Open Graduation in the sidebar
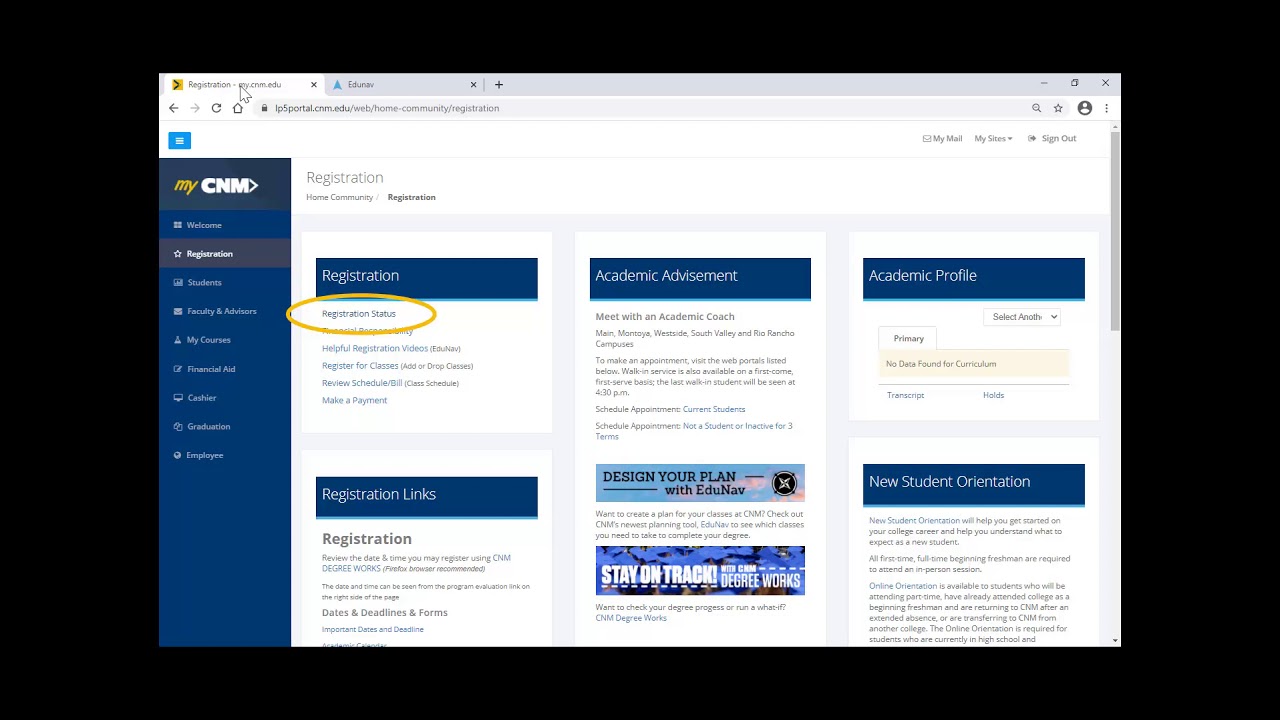Viewport: 1280px width, 720px height. [225, 426]
